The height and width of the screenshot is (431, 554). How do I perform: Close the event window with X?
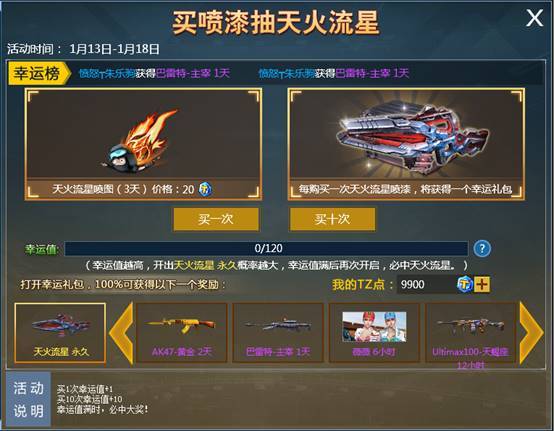tap(534, 18)
